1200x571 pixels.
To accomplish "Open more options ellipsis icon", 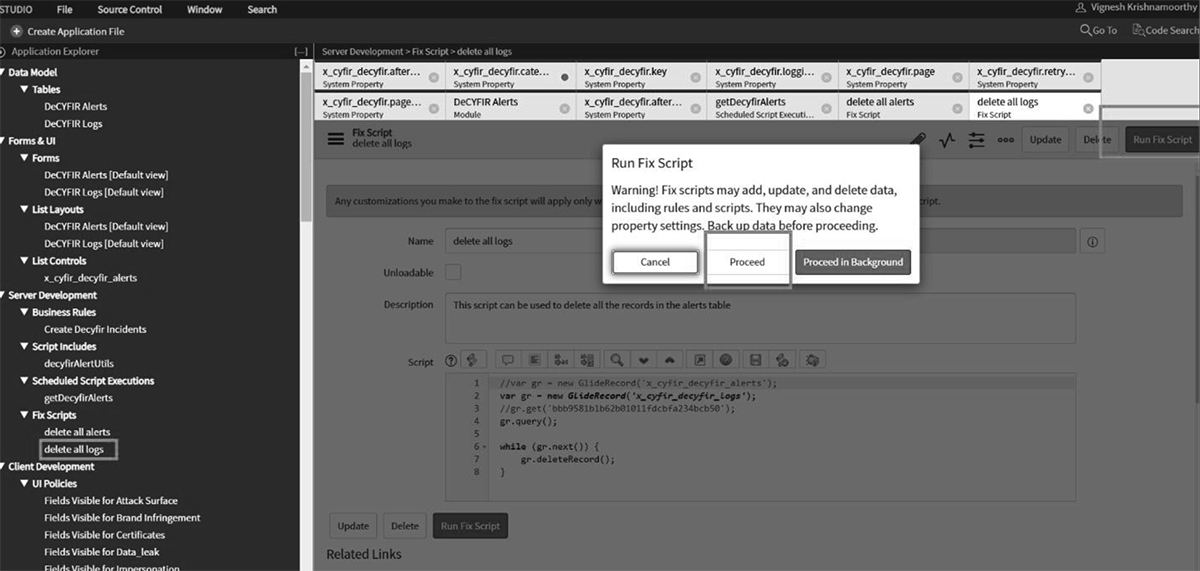I will 1005,140.
